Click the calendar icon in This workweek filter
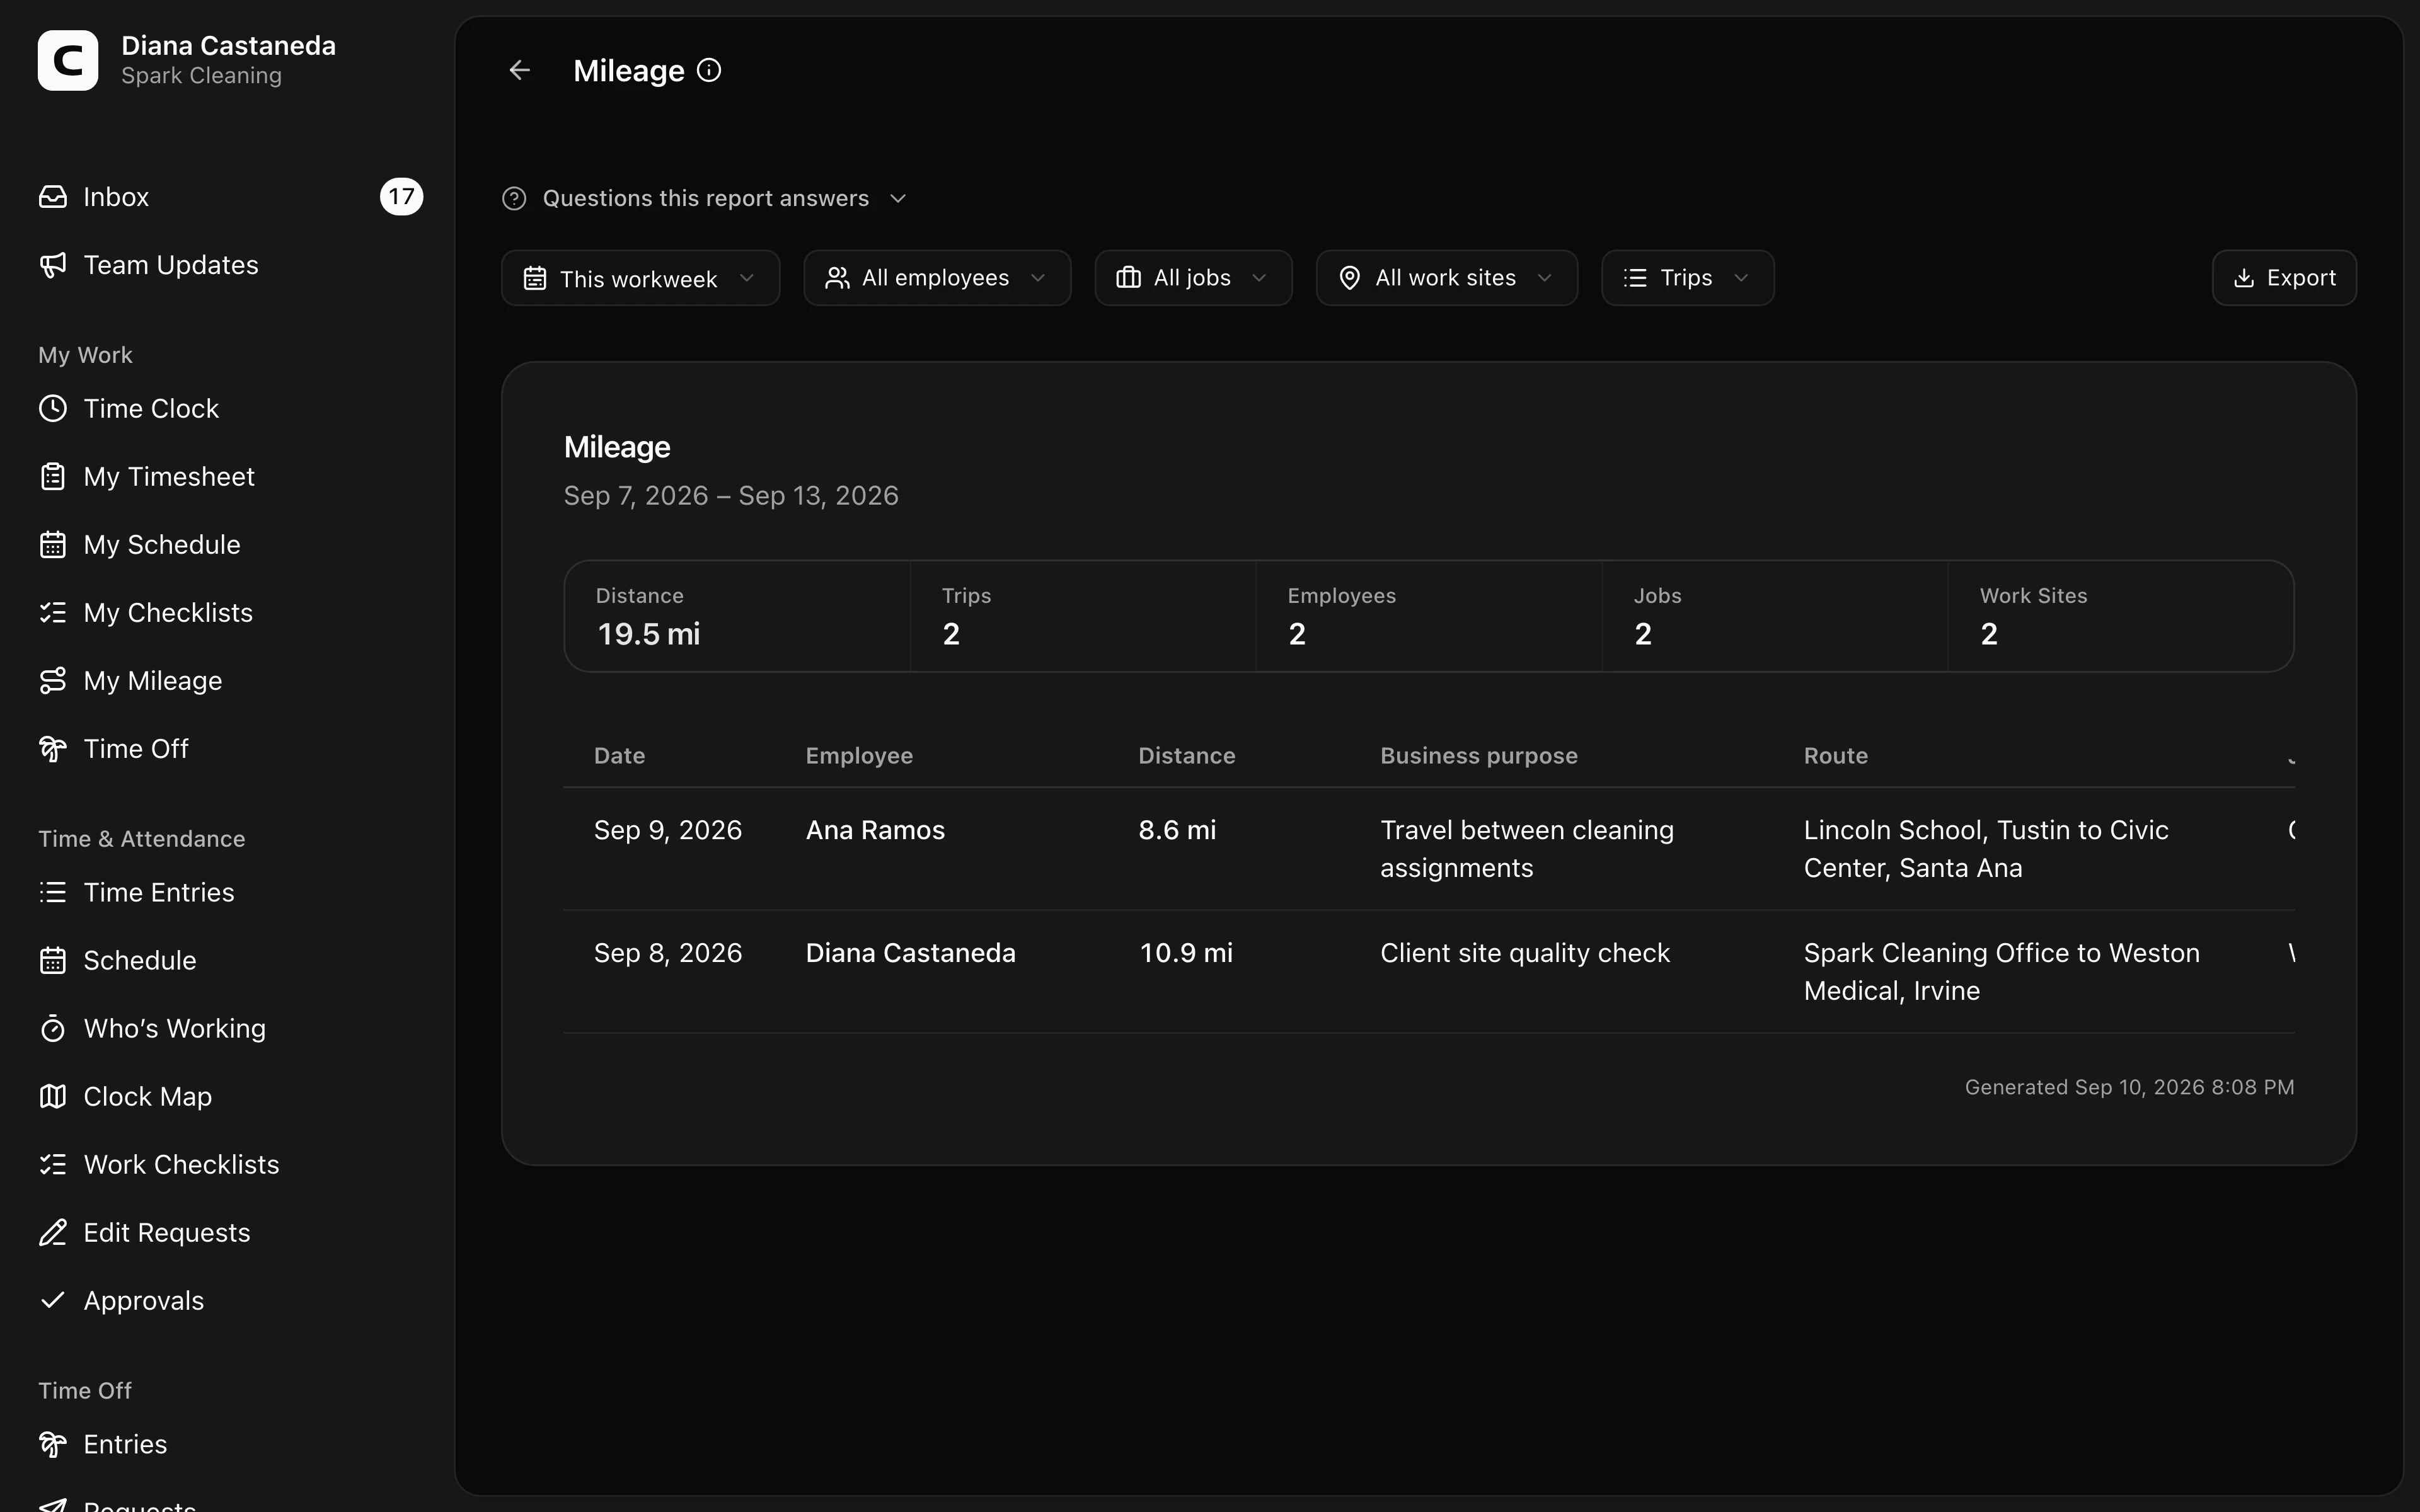 (535, 278)
